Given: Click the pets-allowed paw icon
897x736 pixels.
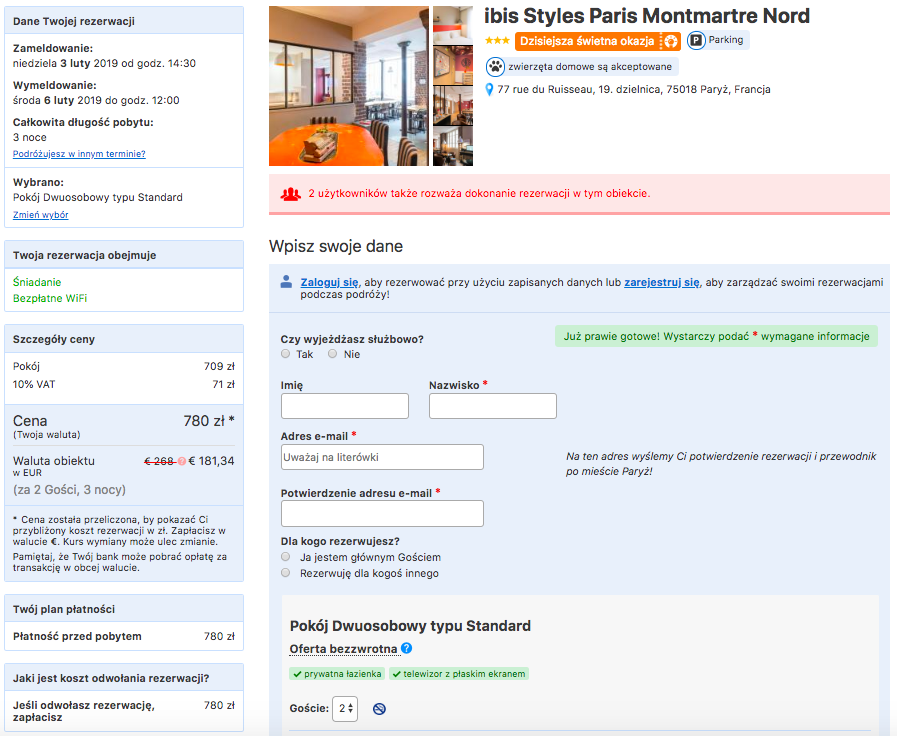Looking at the screenshot, I should click(x=495, y=67).
